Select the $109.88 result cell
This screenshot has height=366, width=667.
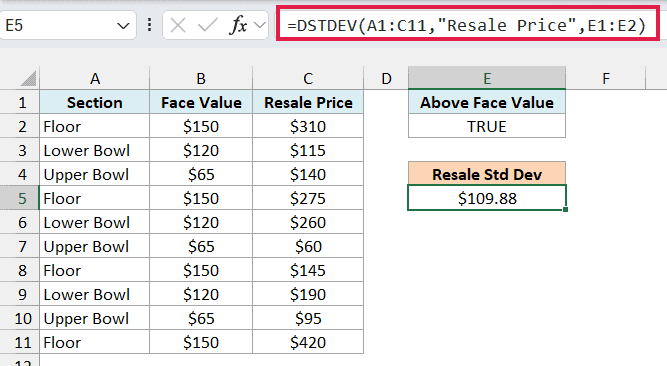click(x=487, y=198)
